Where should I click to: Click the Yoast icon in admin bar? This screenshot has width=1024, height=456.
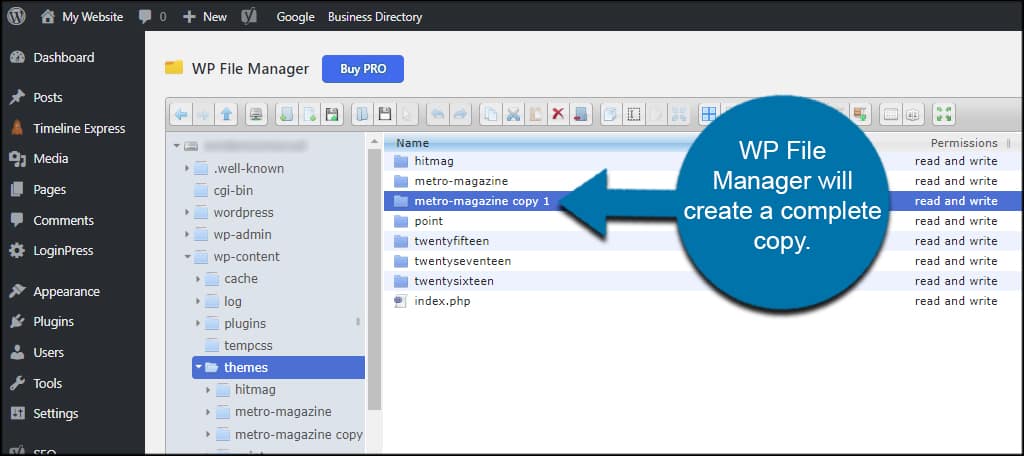[248, 16]
